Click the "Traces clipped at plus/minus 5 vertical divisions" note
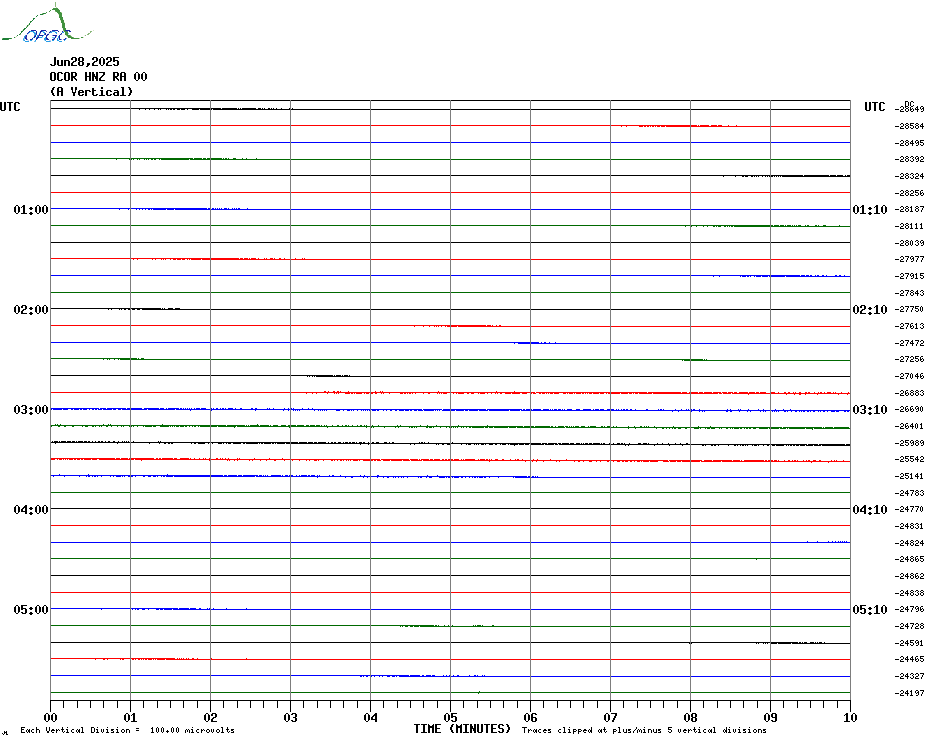 point(644,730)
